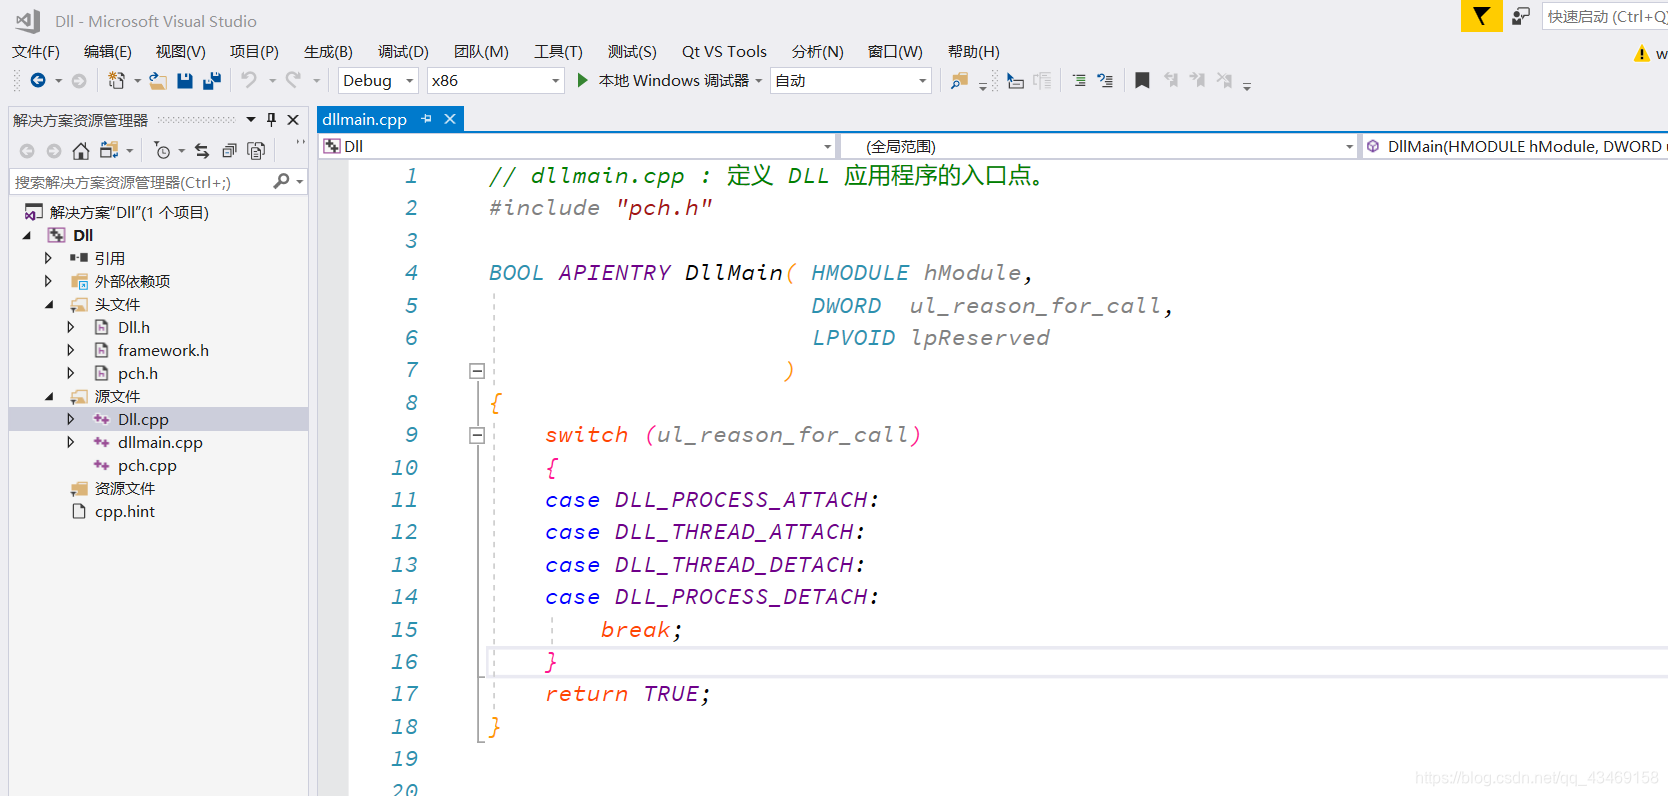The height and width of the screenshot is (796, 1668).
Task: Open Solution Explorer window options dropdown arrow
Action: pyautogui.click(x=251, y=120)
